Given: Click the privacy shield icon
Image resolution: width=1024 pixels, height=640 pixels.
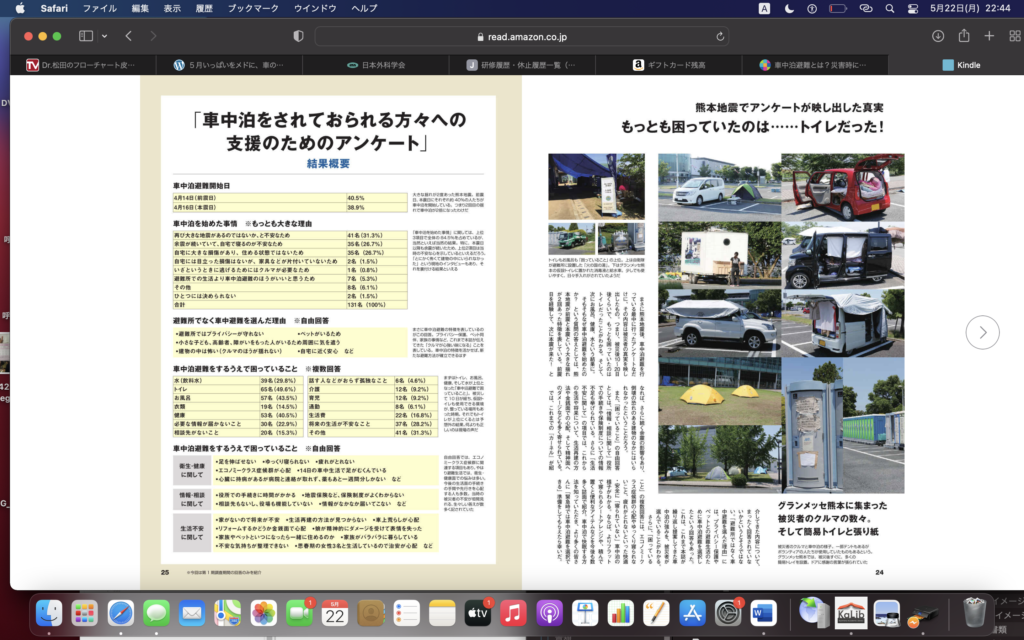Looking at the screenshot, I should click(x=298, y=36).
